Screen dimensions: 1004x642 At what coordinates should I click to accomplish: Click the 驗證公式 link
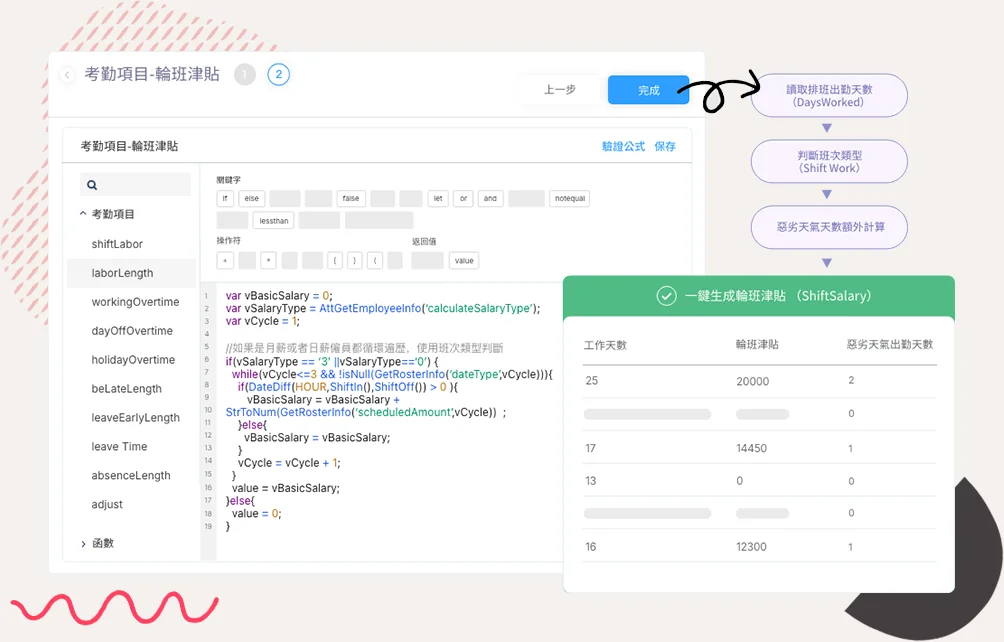623,147
